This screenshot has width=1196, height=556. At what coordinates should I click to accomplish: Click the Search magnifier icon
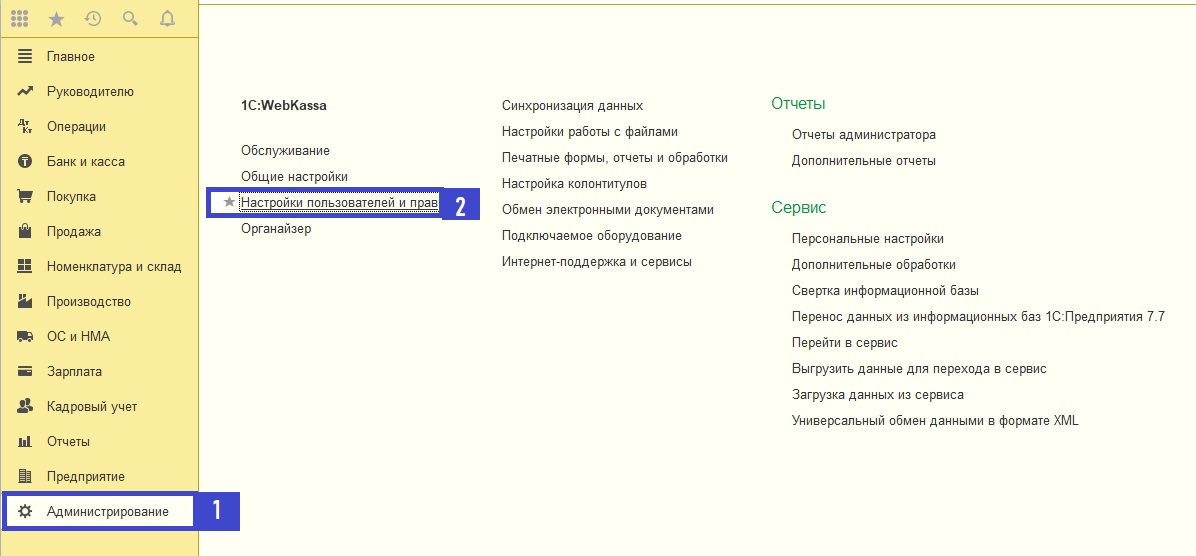click(x=130, y=19)
